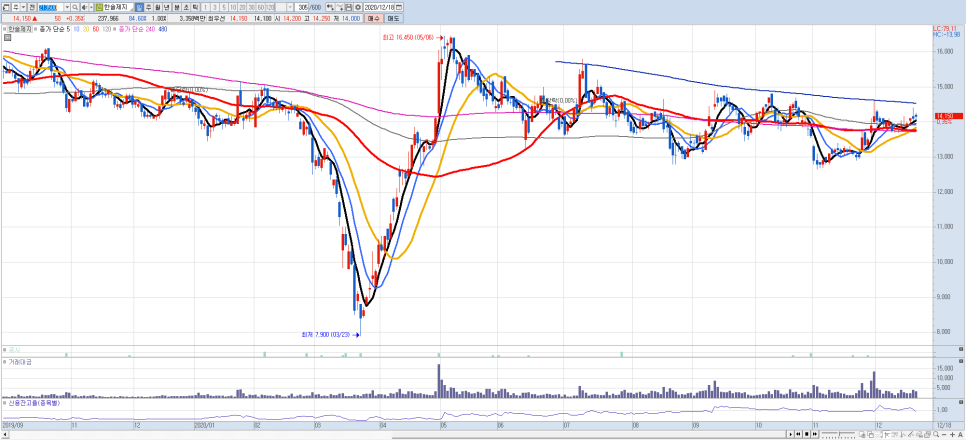Click the stock code input field

coord(51,7)
